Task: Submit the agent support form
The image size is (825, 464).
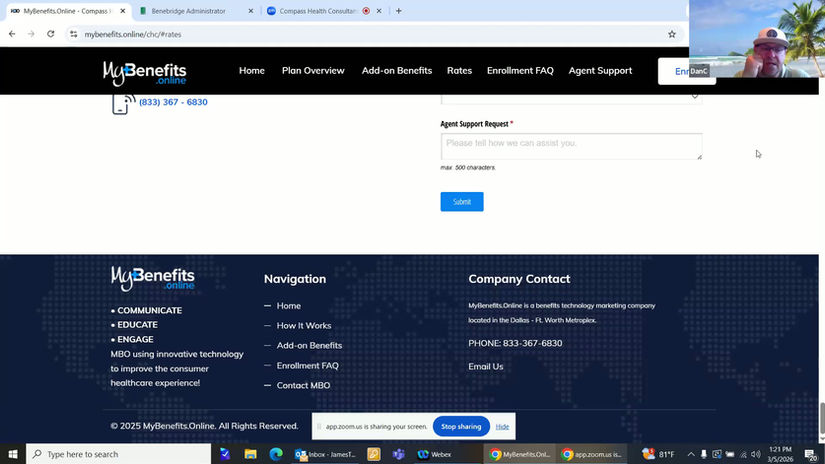Action: click(462, 201)
